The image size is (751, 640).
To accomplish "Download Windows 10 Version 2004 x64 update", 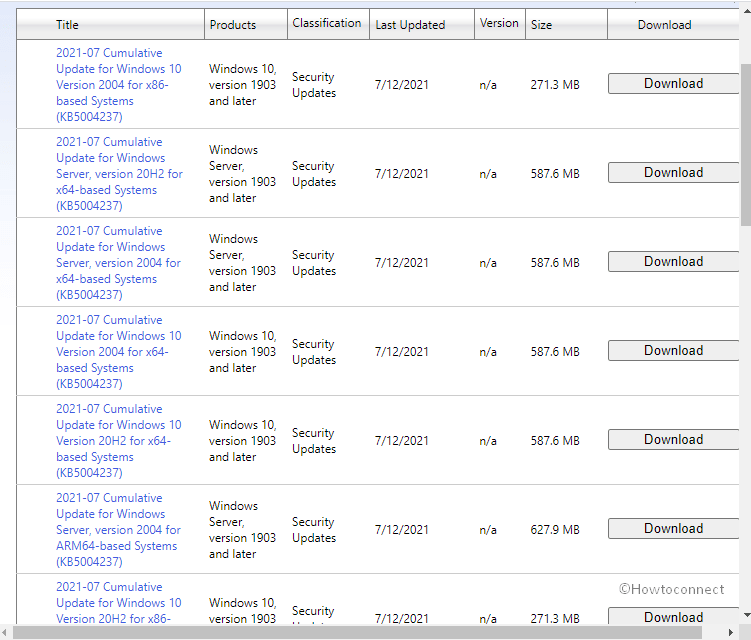I will 673,351.
